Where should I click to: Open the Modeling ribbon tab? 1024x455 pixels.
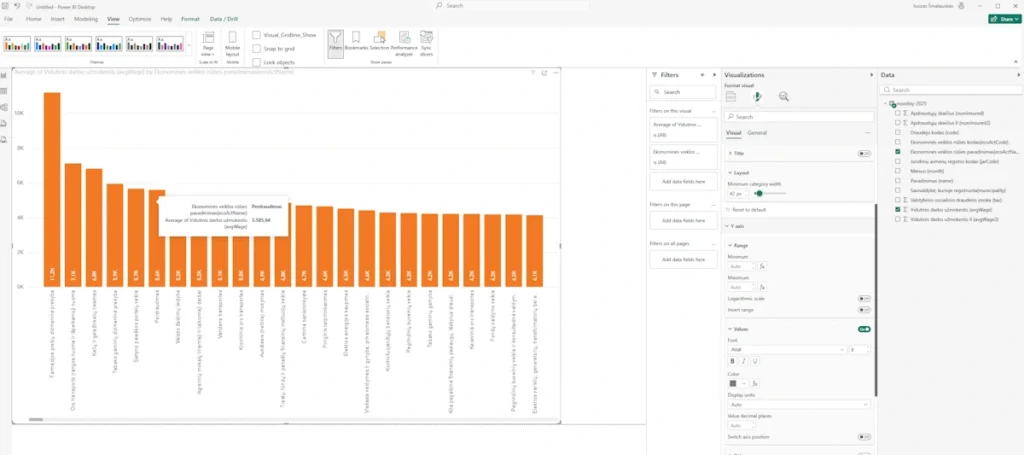pos(86,19)
